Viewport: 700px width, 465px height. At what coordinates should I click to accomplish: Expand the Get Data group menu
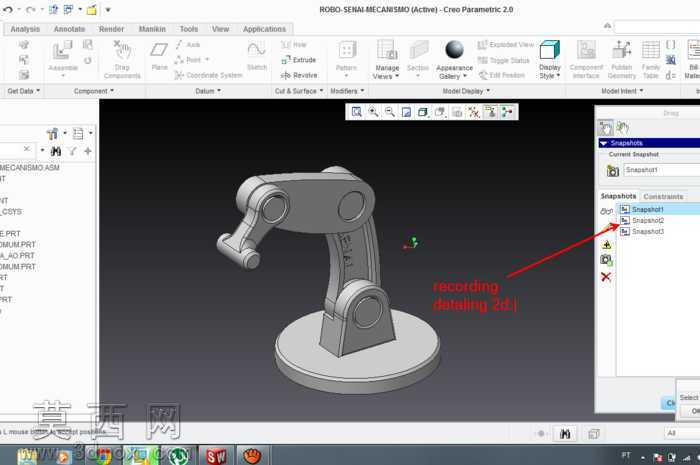(24, 91)
